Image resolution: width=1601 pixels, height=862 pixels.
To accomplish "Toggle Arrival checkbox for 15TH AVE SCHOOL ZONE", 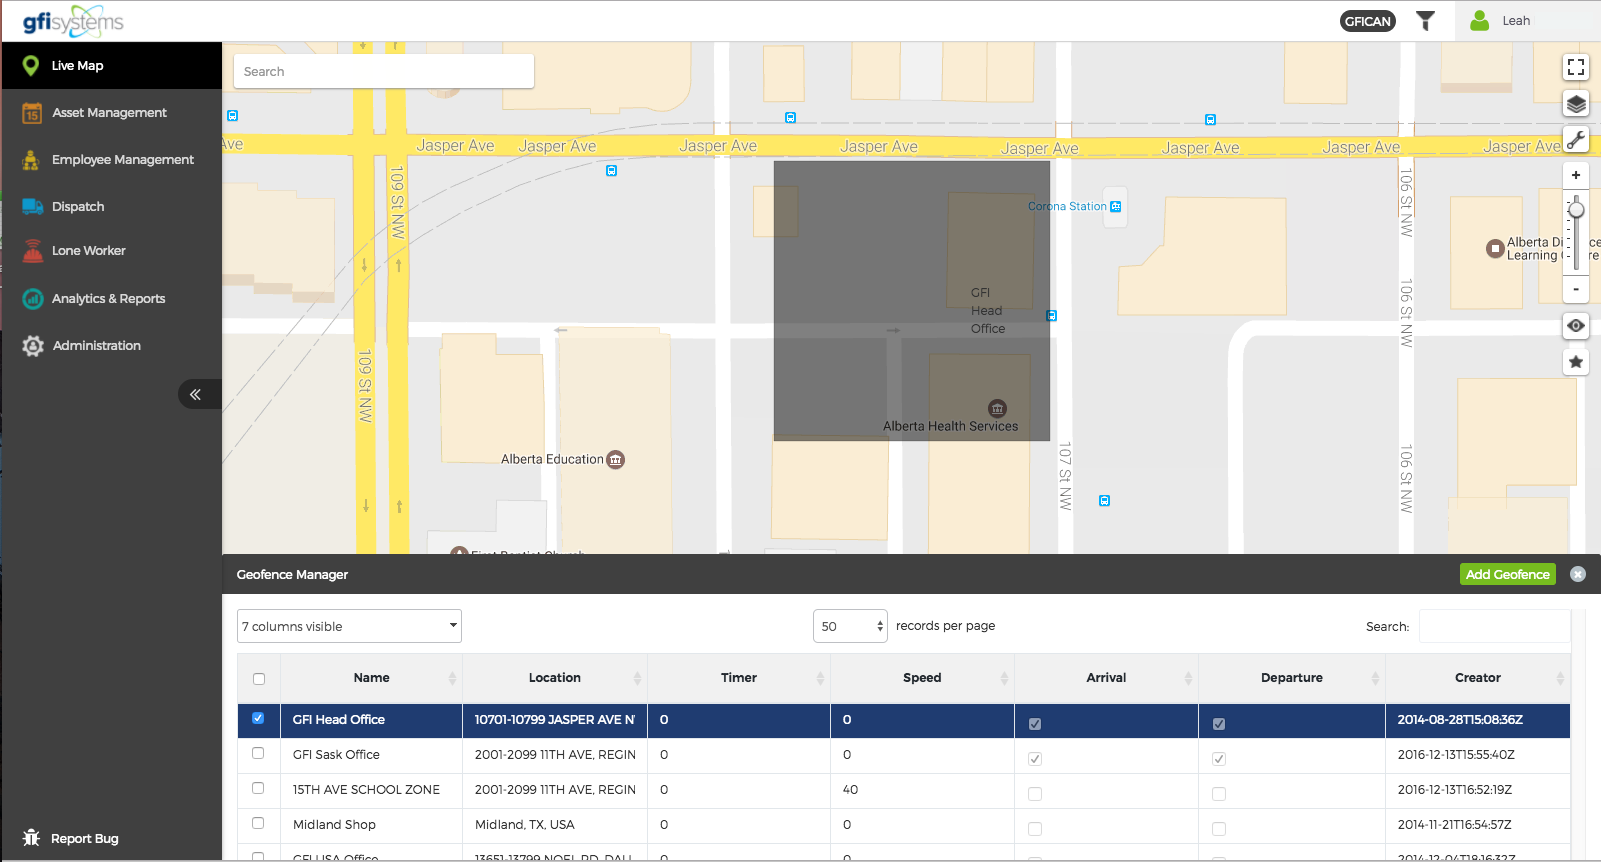I will [x=1035, y=794].
